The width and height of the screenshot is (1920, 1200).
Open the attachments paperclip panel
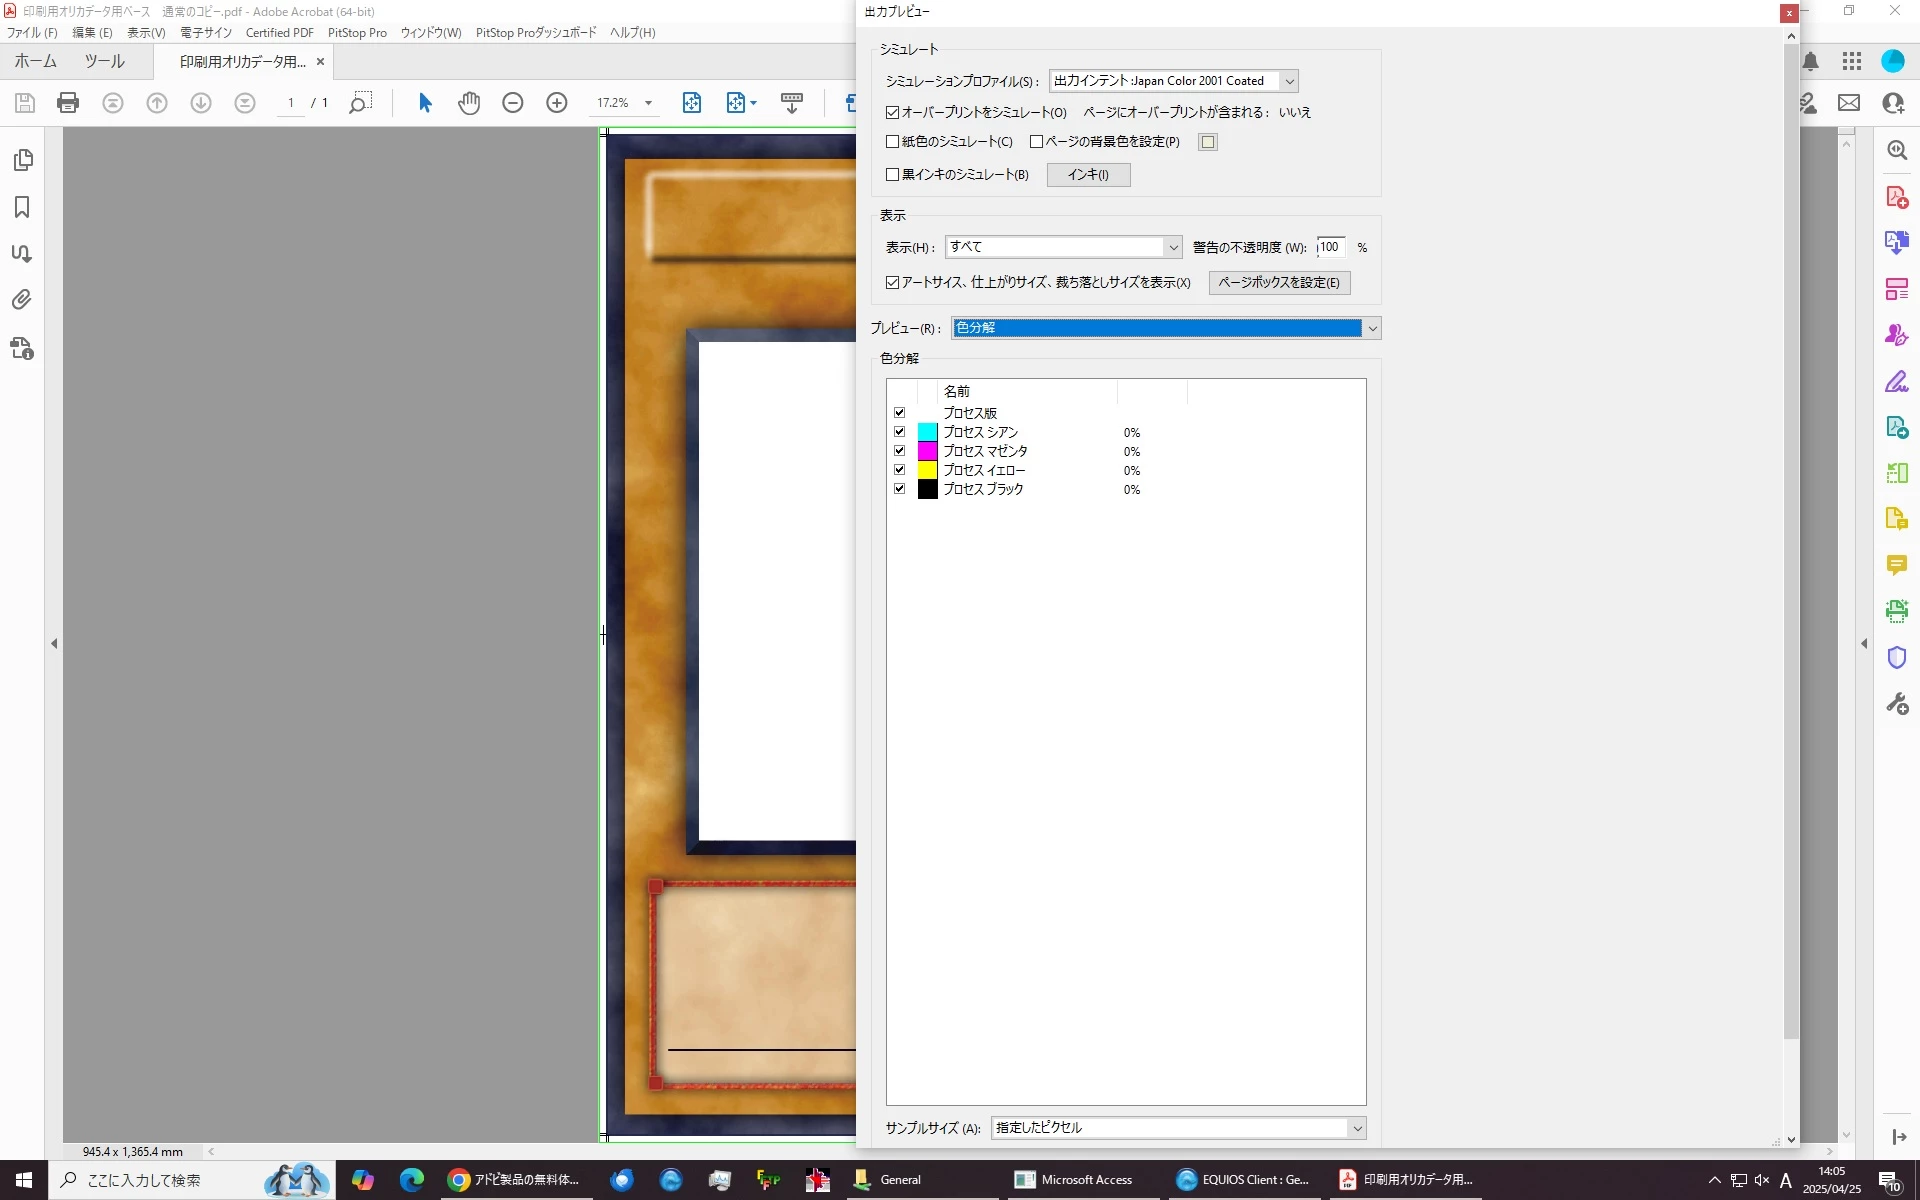22,299
